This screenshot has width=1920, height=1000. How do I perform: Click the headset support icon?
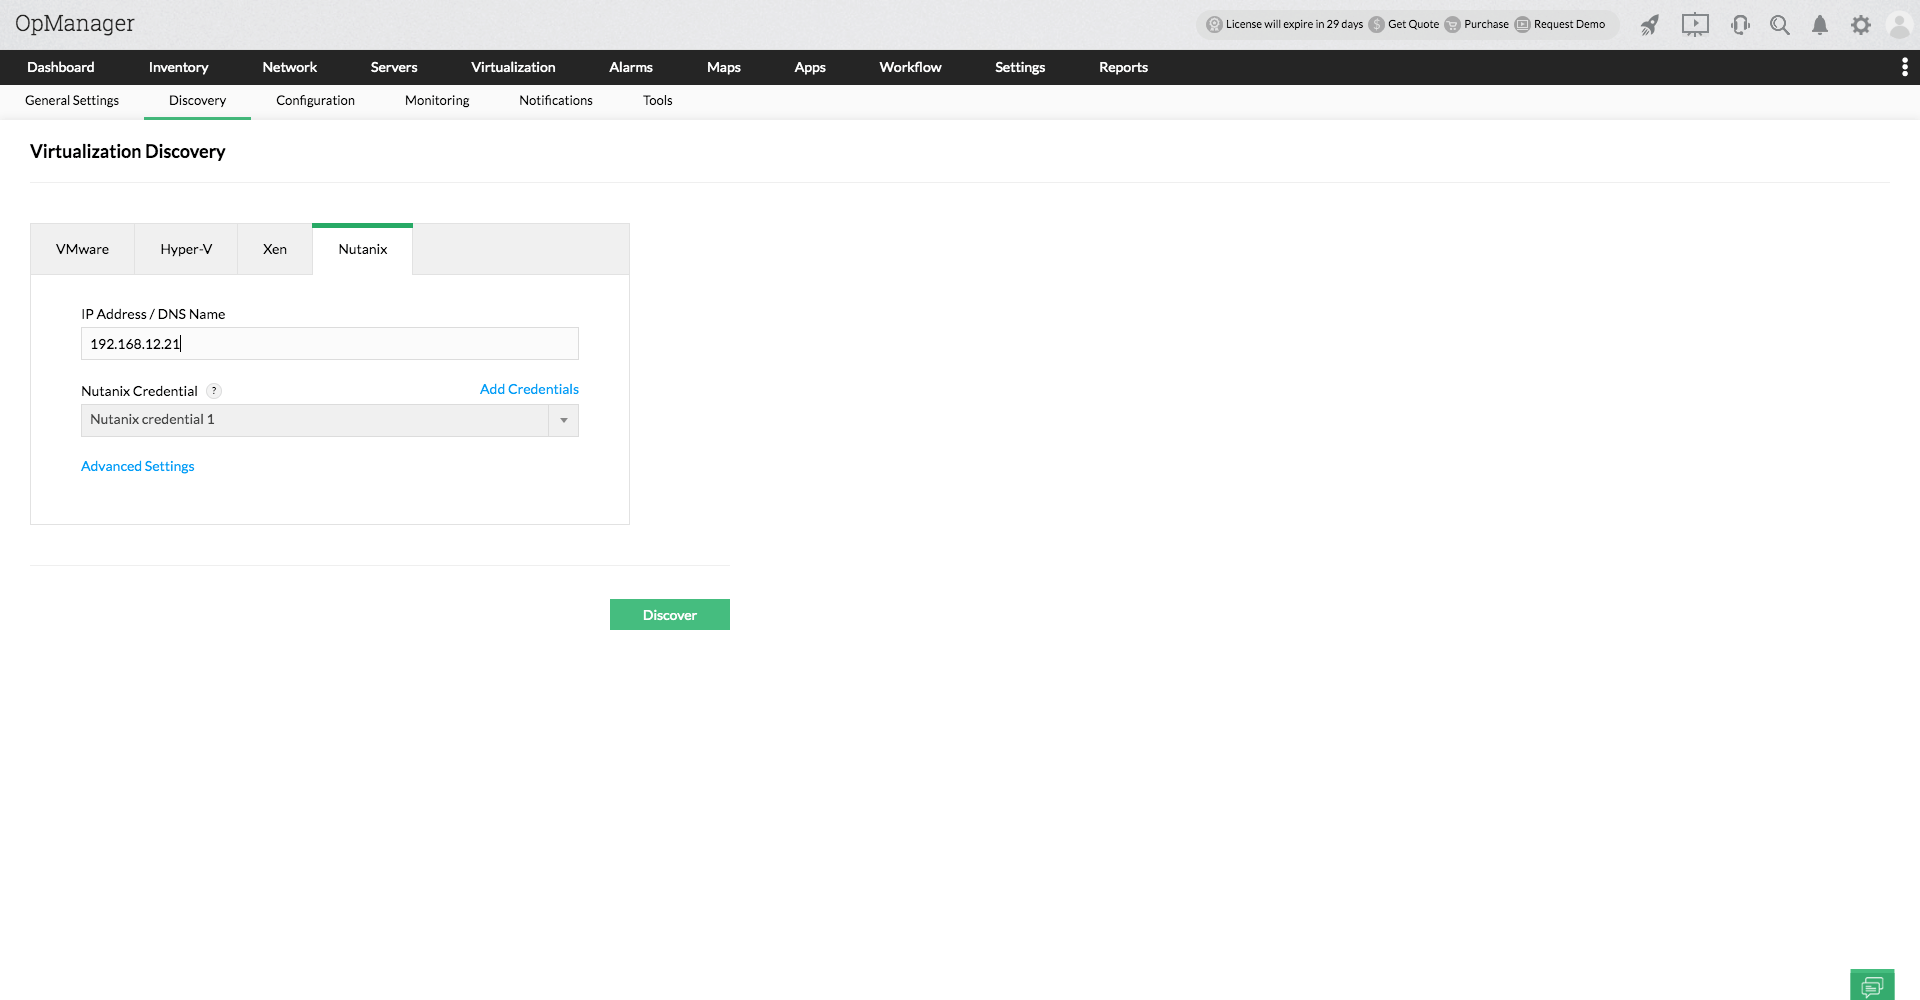(x=1740, y=25)
